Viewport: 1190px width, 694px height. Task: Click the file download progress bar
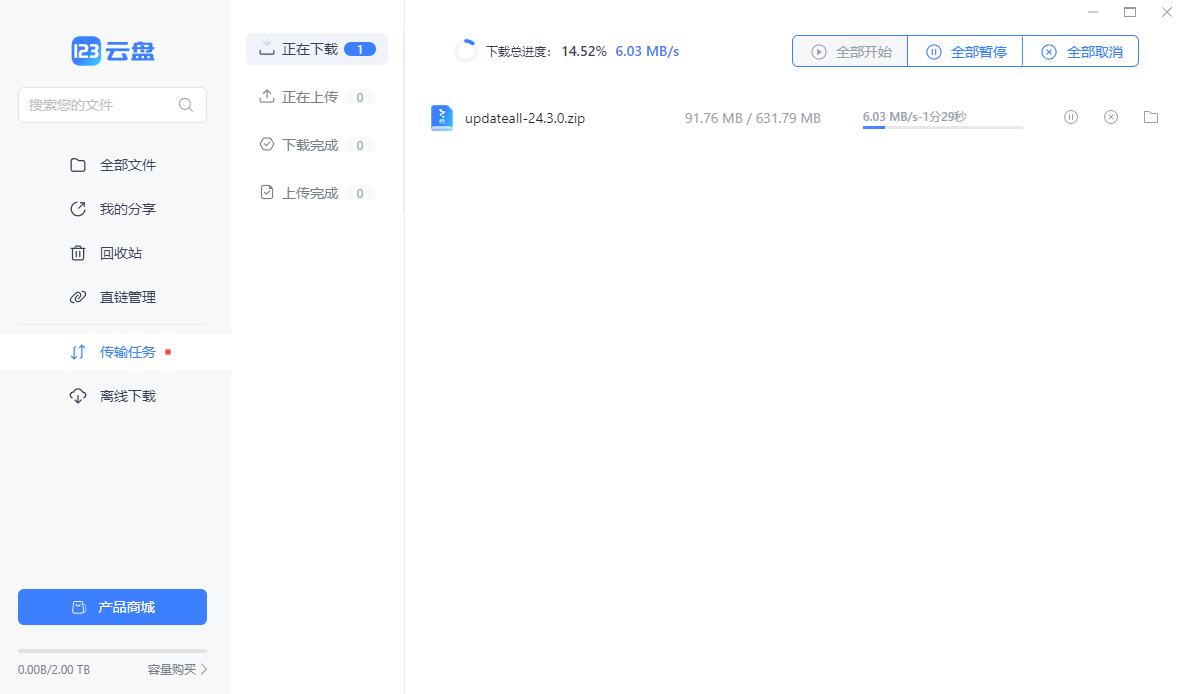point(942,128)
